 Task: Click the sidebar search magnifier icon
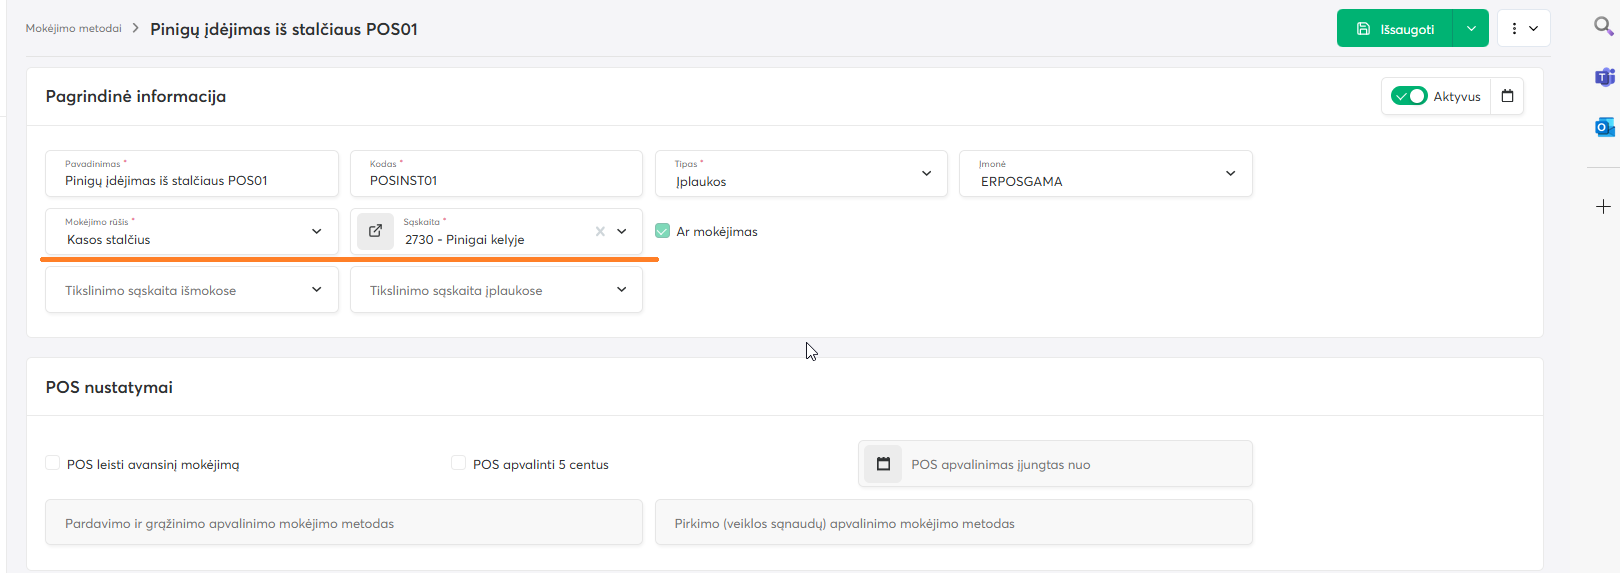(x=1603, y=27)
